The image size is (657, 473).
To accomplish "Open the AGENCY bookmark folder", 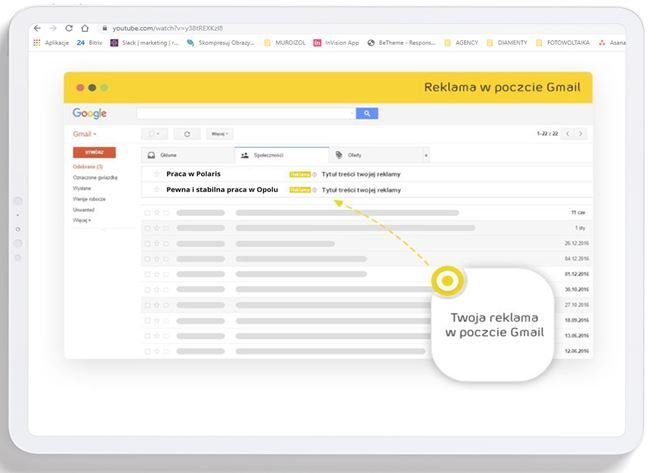I will [461, 43].
